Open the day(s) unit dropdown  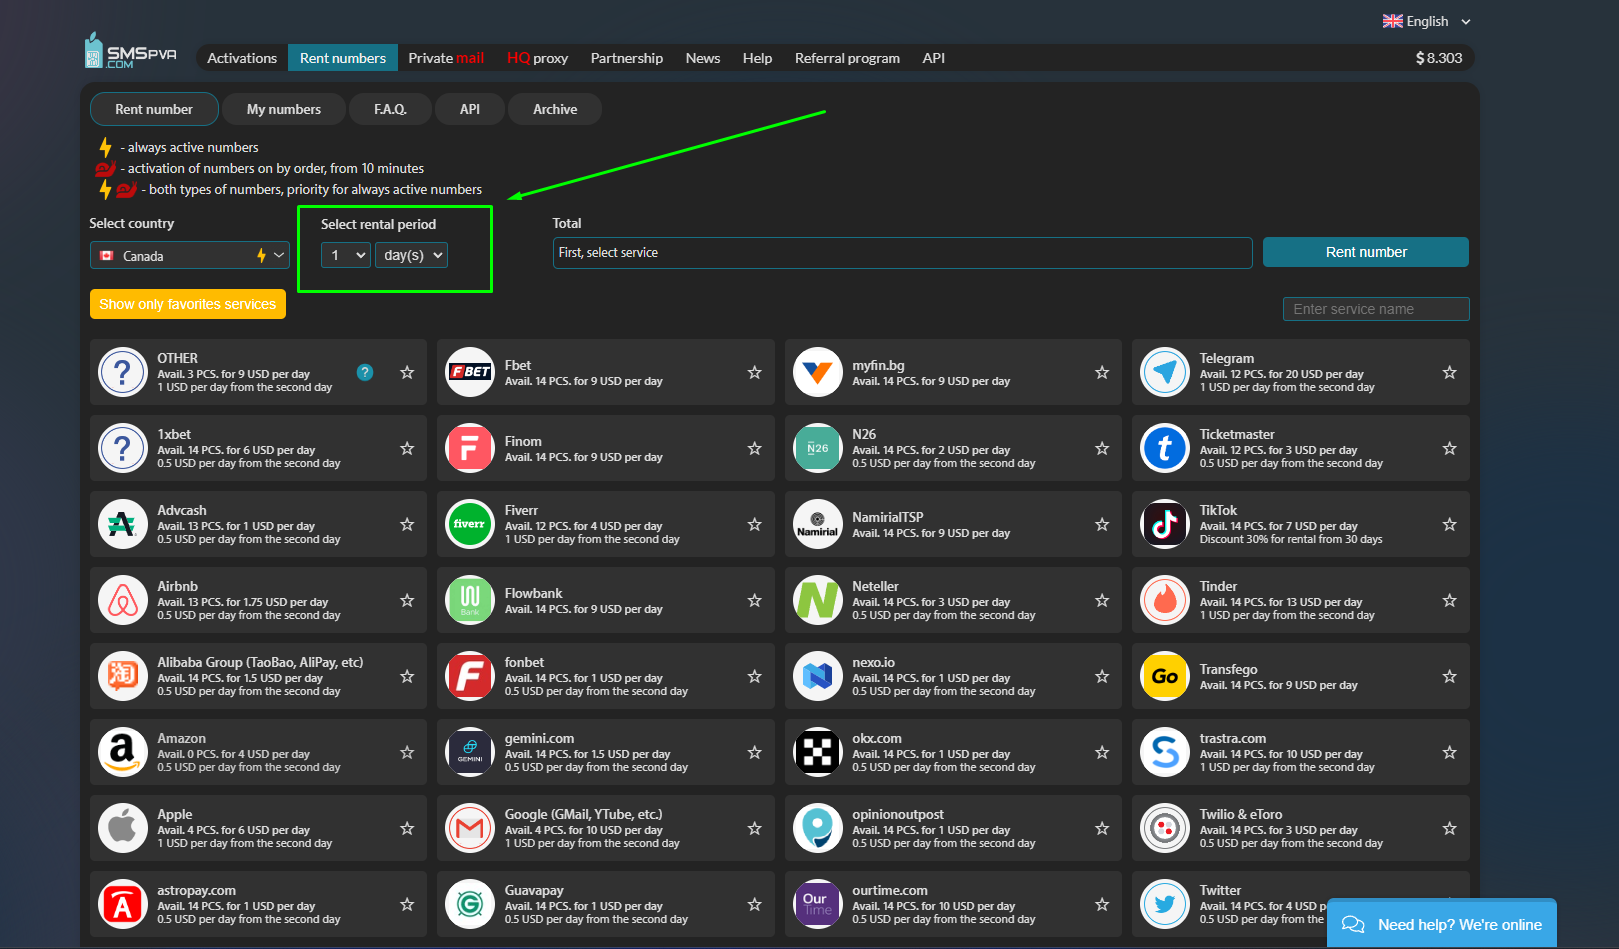point(411,255)
